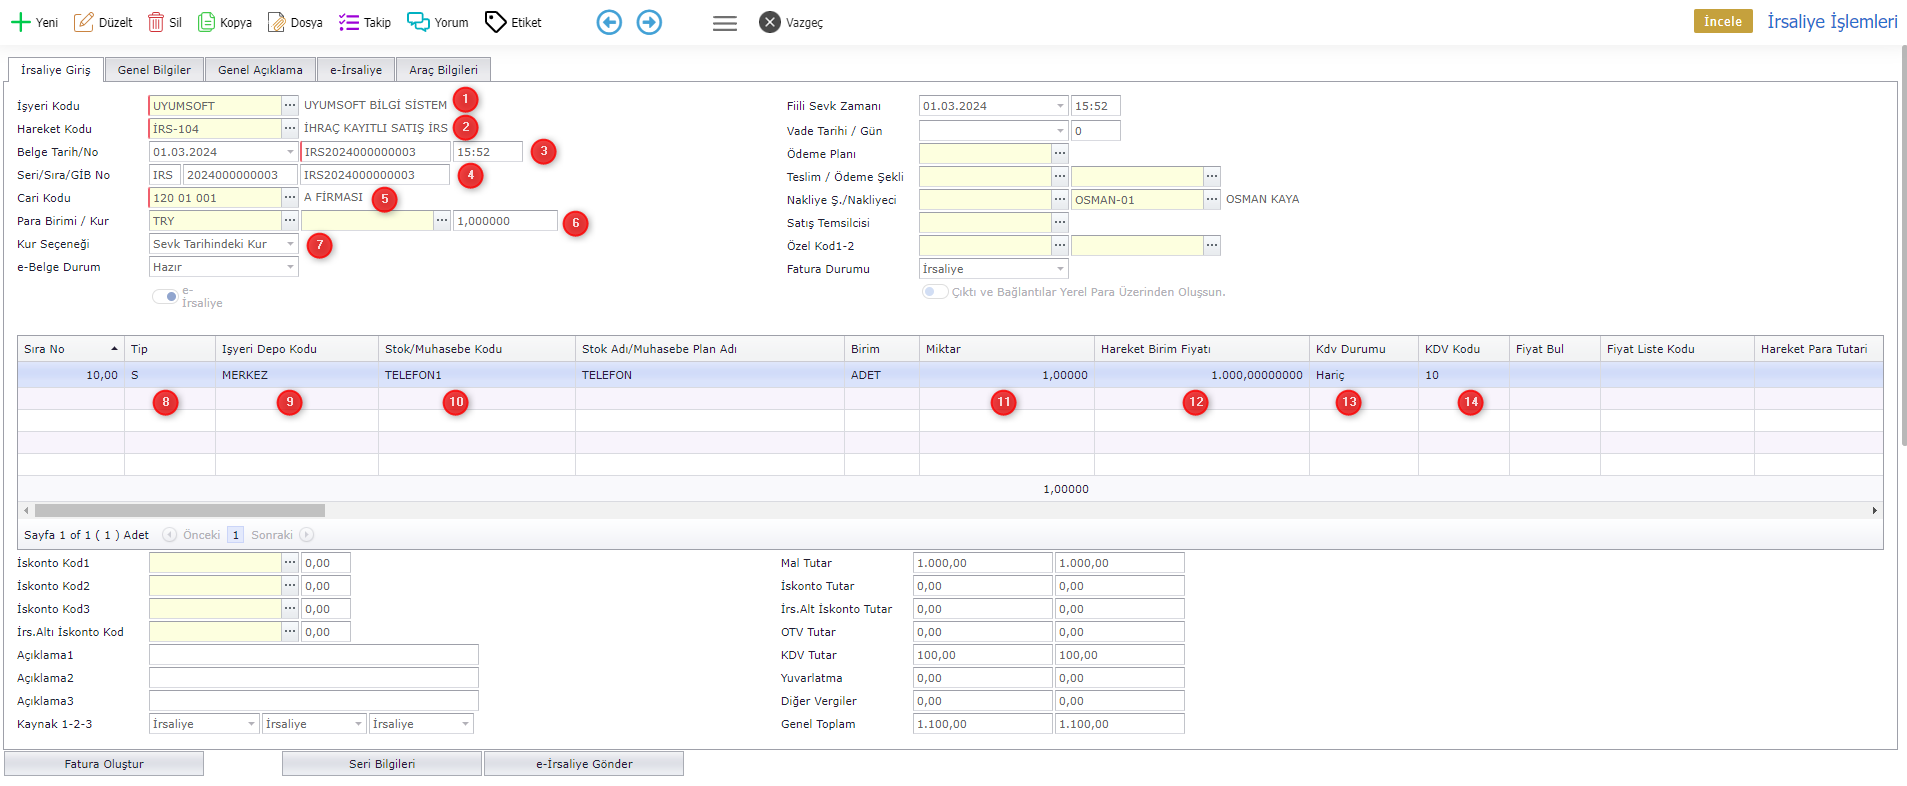Open the Fatura Durumu dropdown
This screenshot has width=1907, height=786.
pyautogui.click(x=1060, y=269)
